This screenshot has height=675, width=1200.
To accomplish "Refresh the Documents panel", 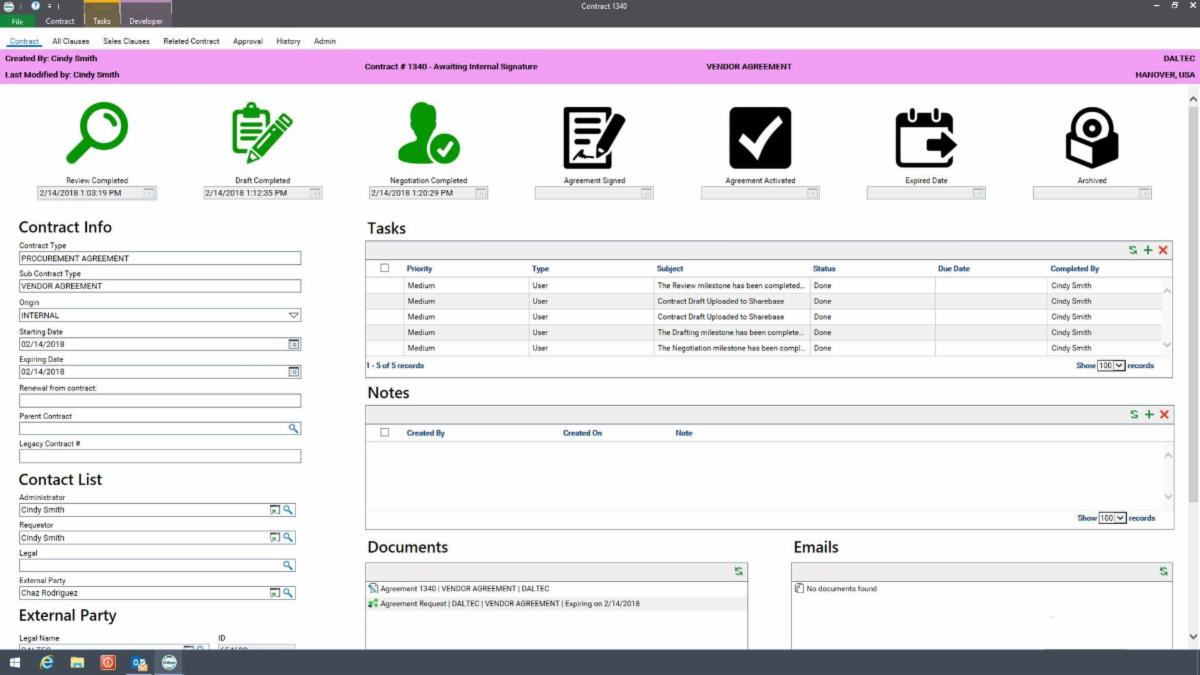I will [739, 571].
